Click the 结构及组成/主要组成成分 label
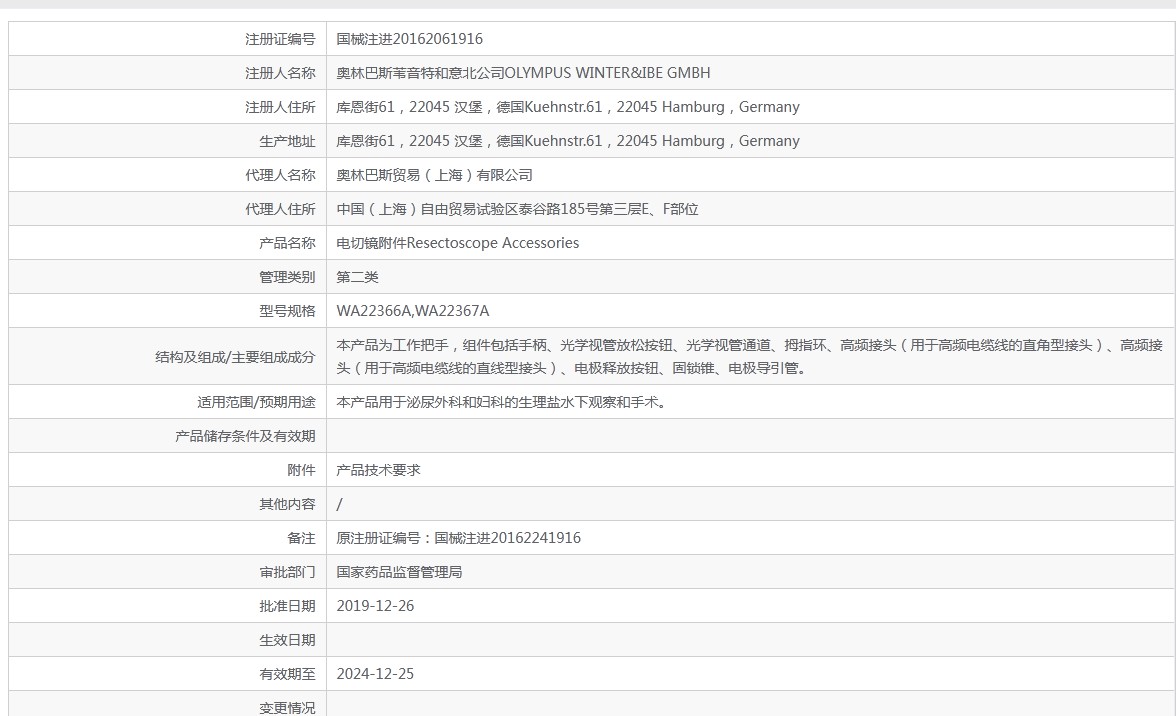Viewport: 1176px width, 716px height. (x=235, y=357)
